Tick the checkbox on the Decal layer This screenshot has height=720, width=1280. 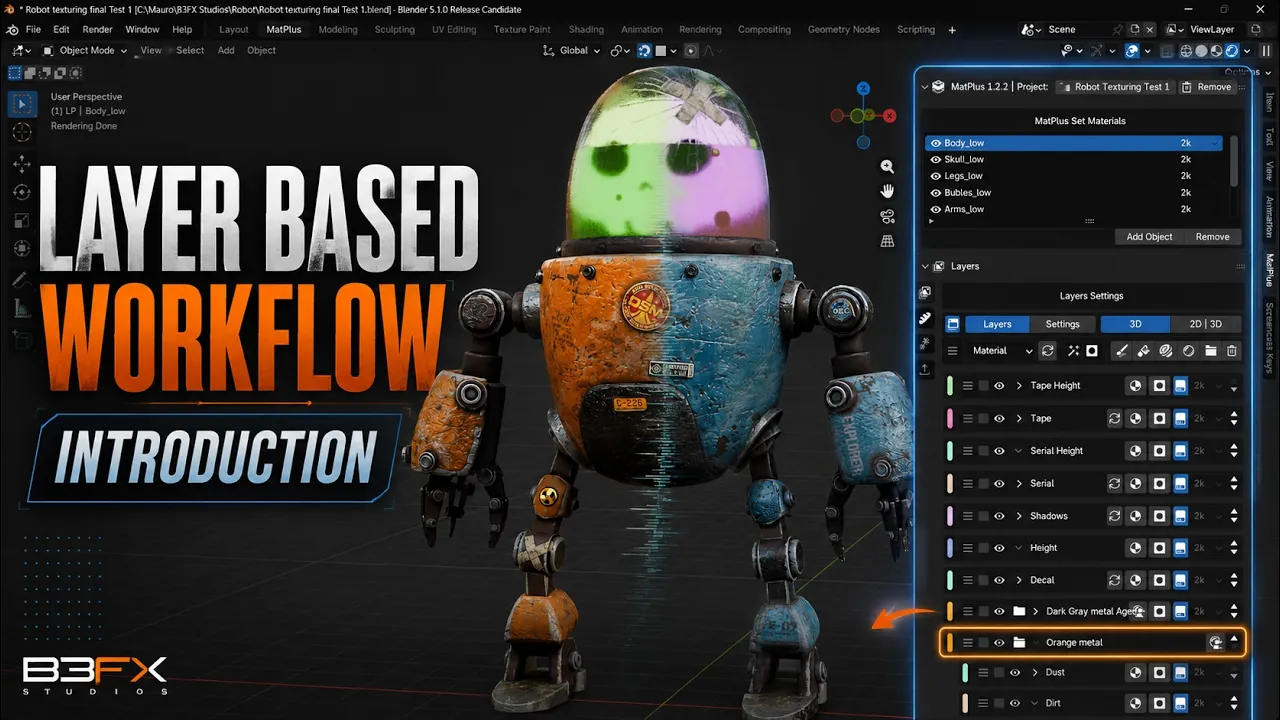click(x=984, y=580)
